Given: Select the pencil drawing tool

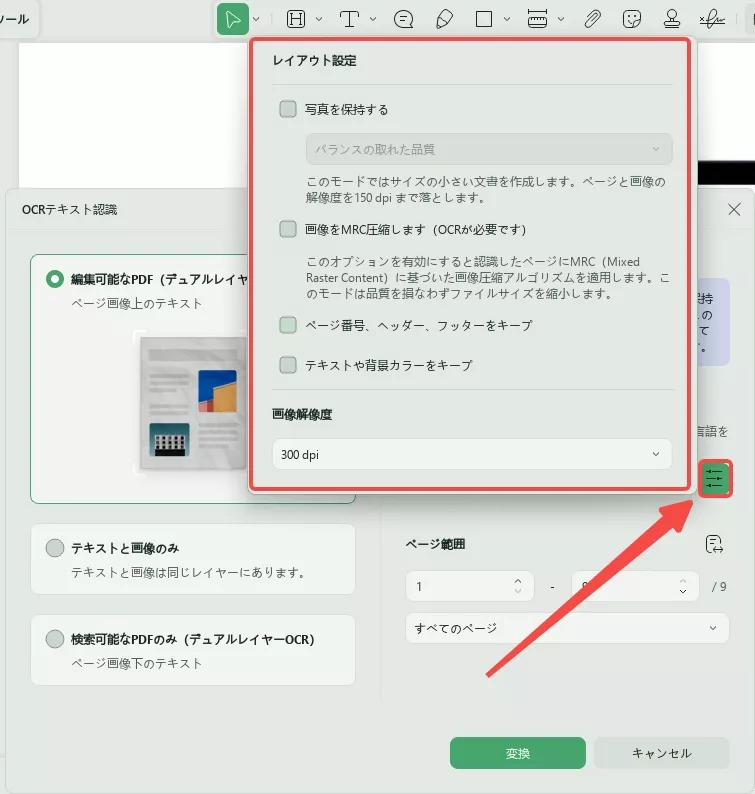Looking at the screenshot, I should coord(444,20).
